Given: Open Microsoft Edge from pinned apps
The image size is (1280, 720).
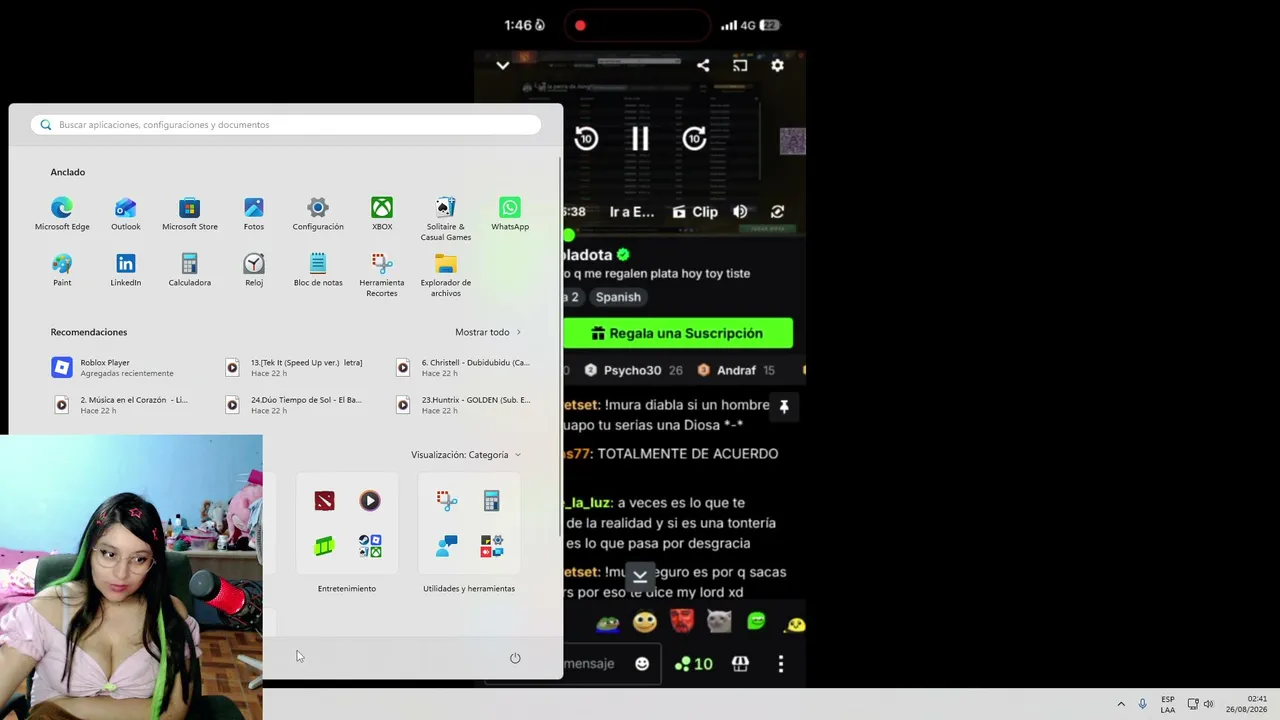Looking at the screenshot, I should 62,214.
